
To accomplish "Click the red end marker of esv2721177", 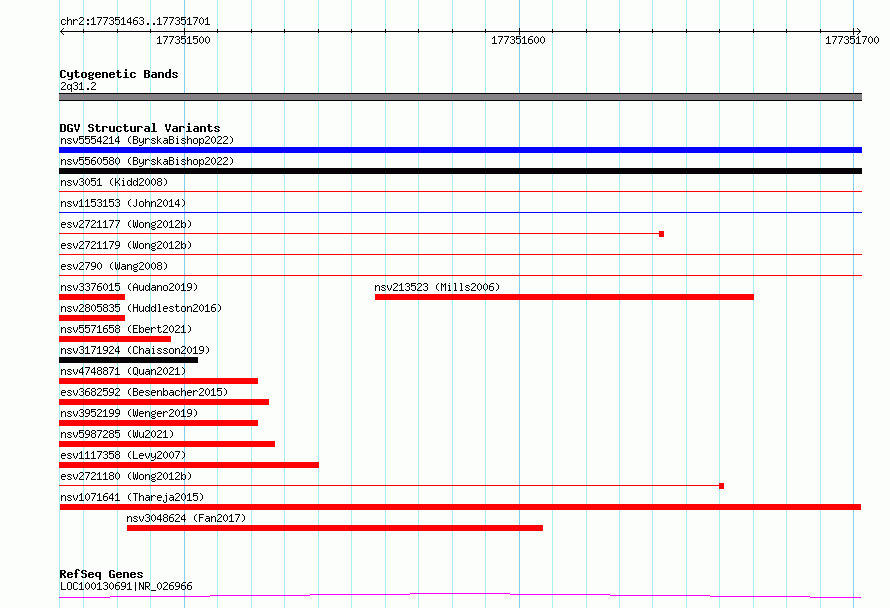I will (x=661, y=234).
